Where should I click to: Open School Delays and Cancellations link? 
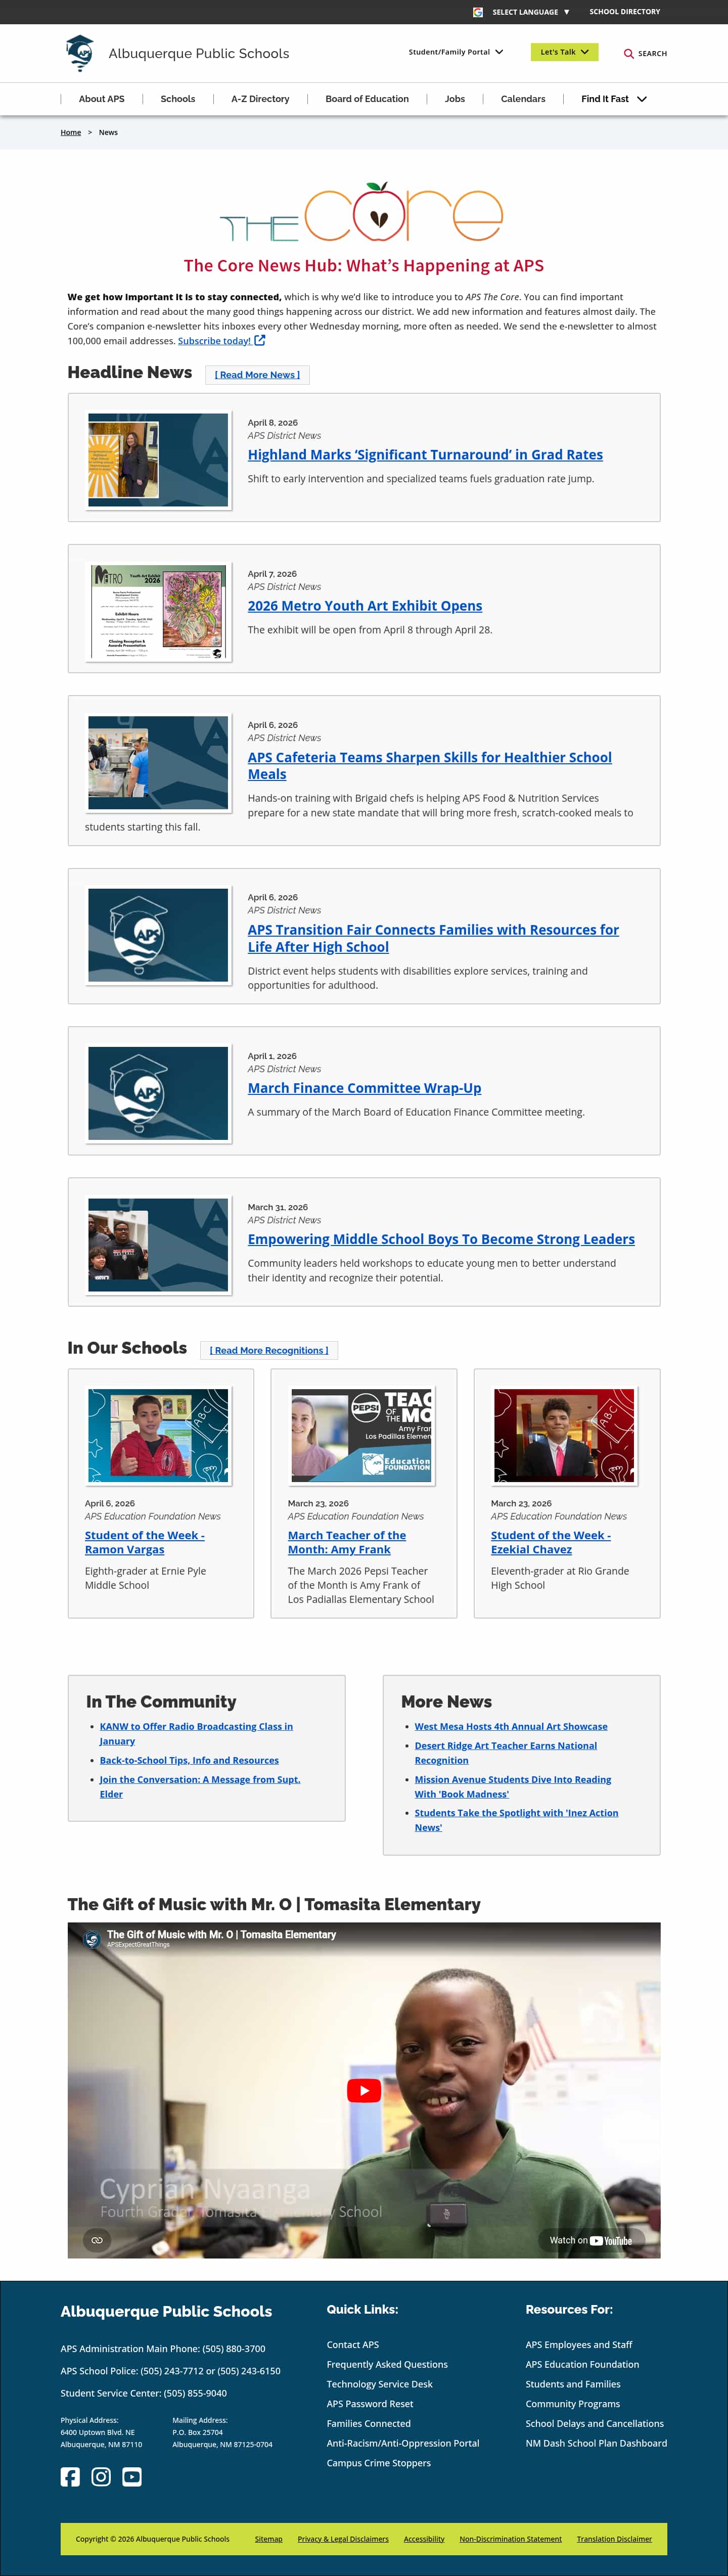[x=595, y=2423]
